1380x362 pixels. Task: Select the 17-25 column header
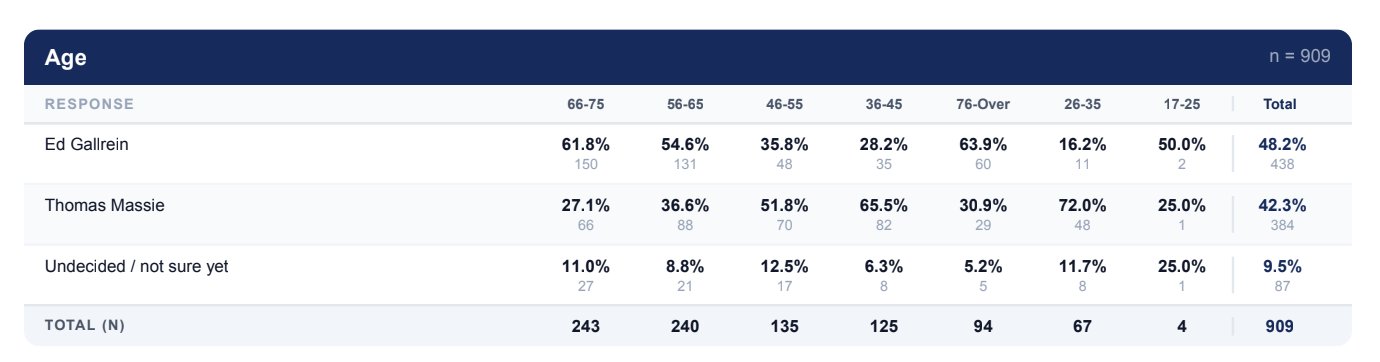point(1182,104)
